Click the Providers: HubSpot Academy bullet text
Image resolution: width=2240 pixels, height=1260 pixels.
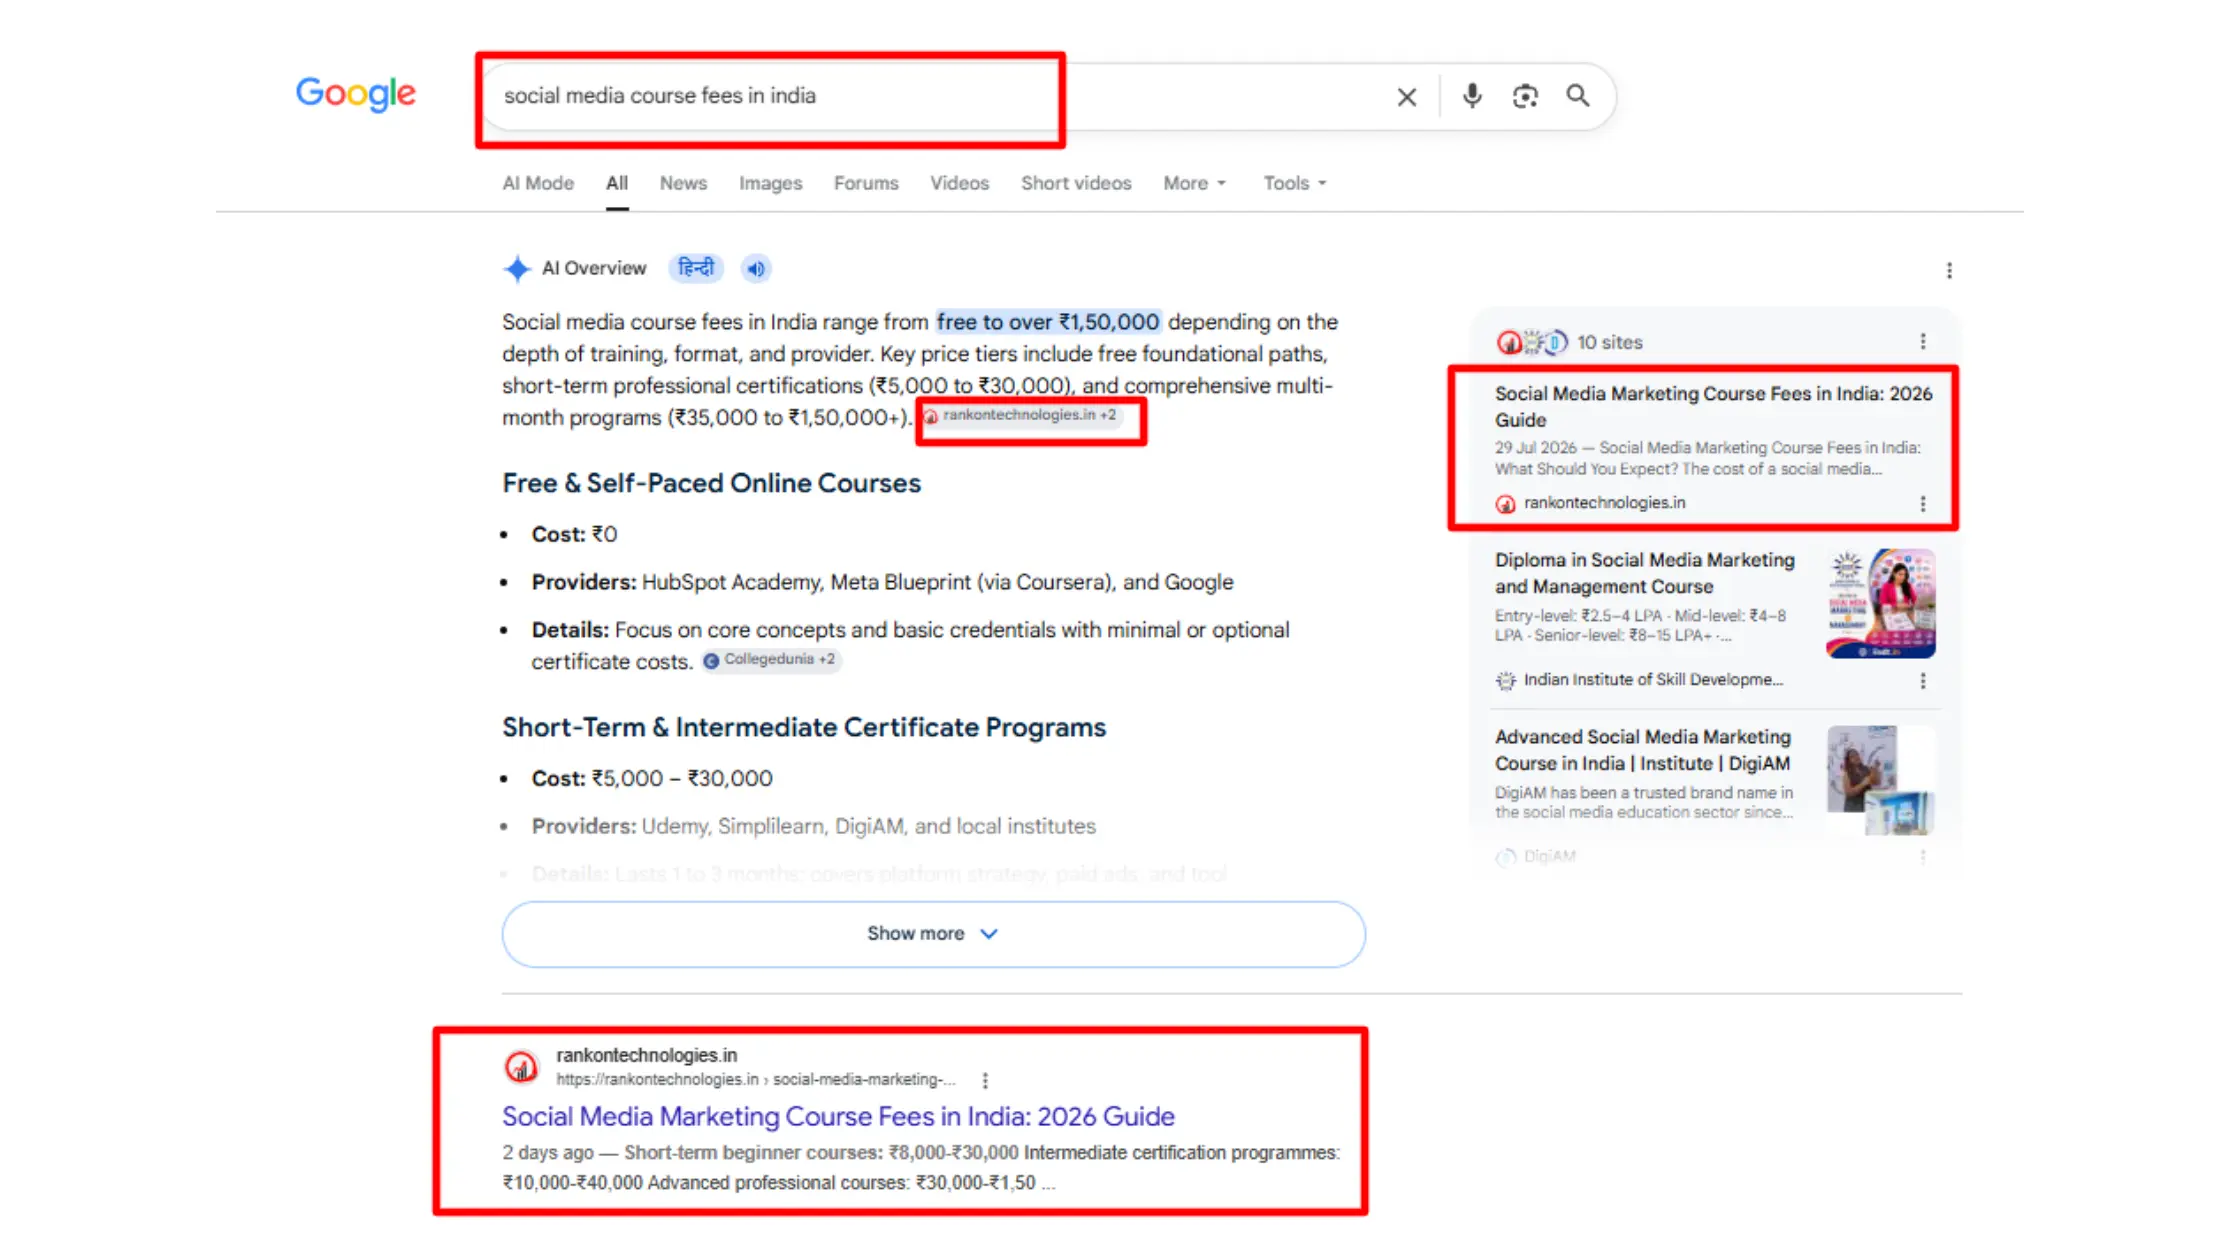click(x=882, y=582)
